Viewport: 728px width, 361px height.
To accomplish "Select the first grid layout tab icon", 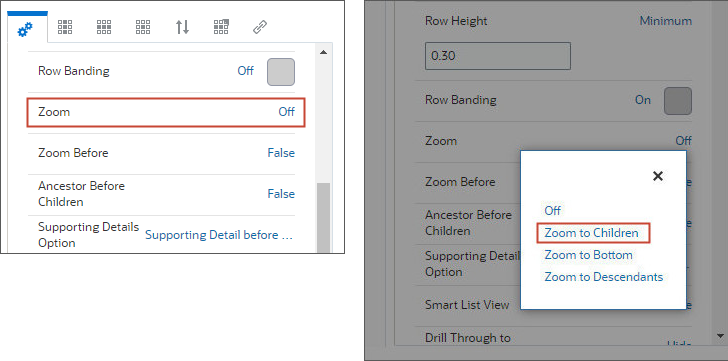I will [x=65, y=27].
